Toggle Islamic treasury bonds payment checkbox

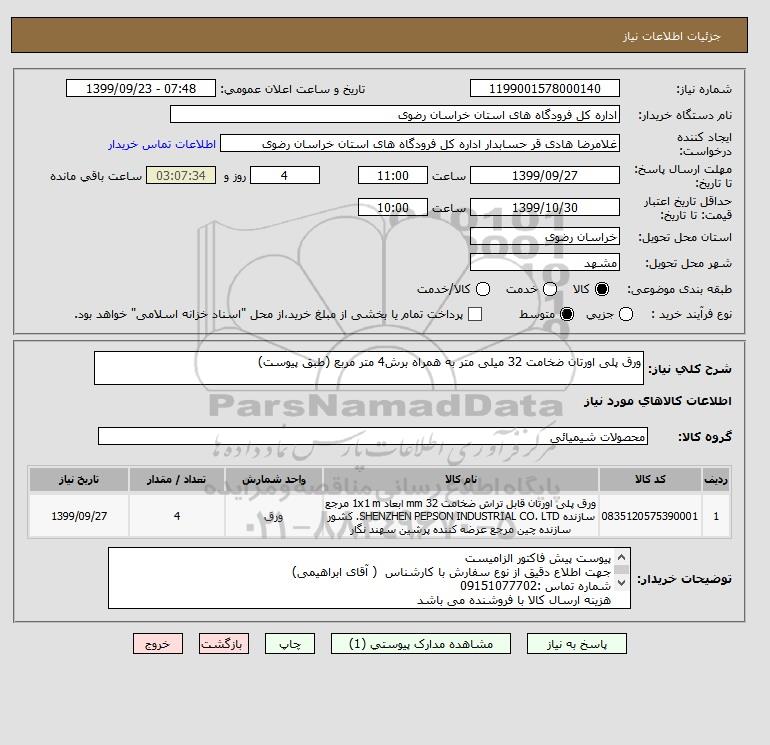point(475,314)
